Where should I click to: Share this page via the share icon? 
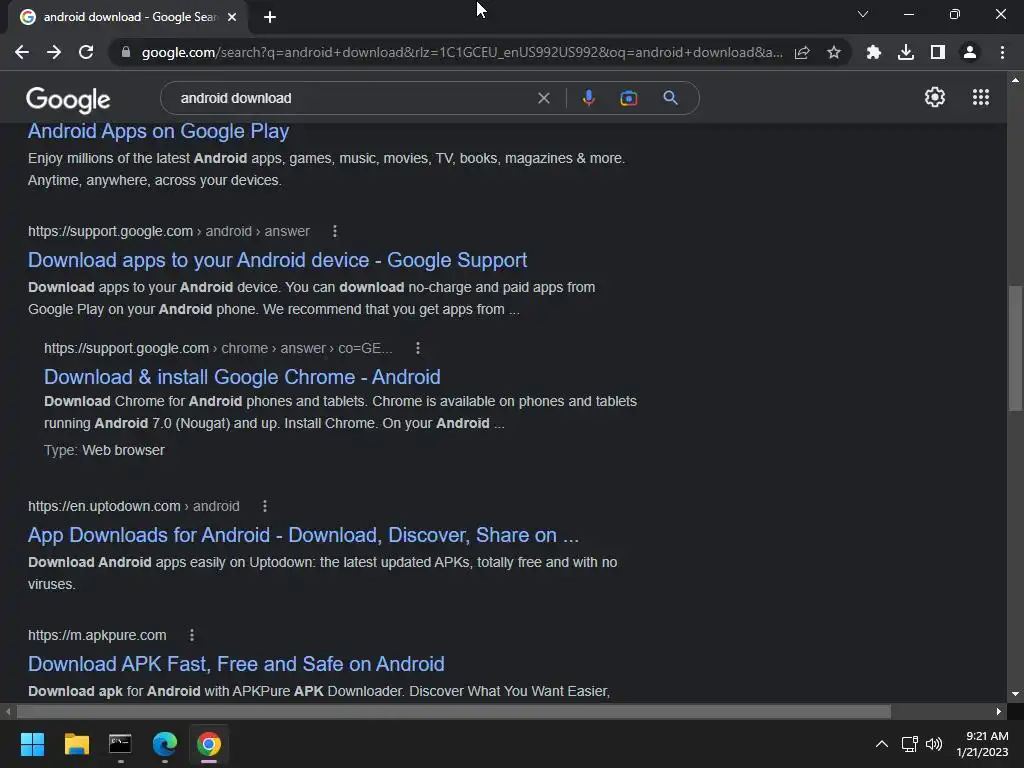(x=802, y=52)
